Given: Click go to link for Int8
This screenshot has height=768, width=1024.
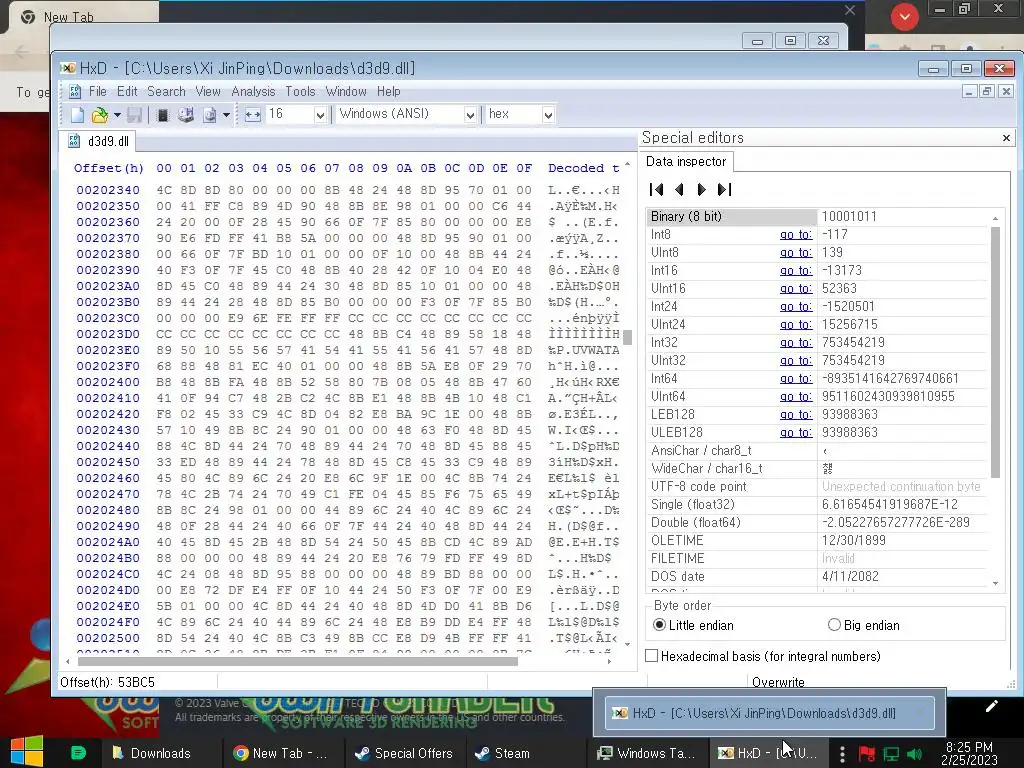Looking at the screenshot, I should pyautogui.click(x=795, y=234).
